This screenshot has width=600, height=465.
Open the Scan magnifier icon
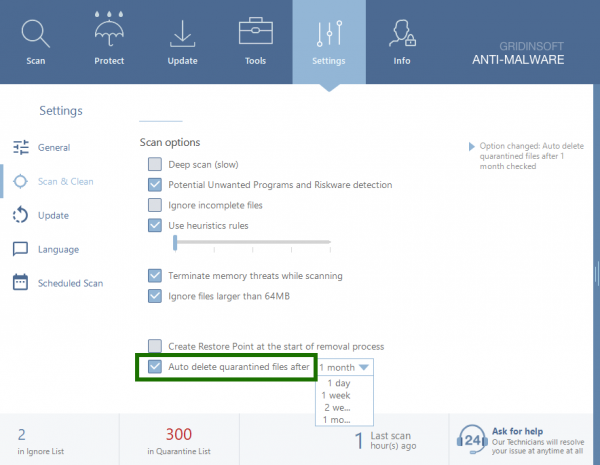36,34
